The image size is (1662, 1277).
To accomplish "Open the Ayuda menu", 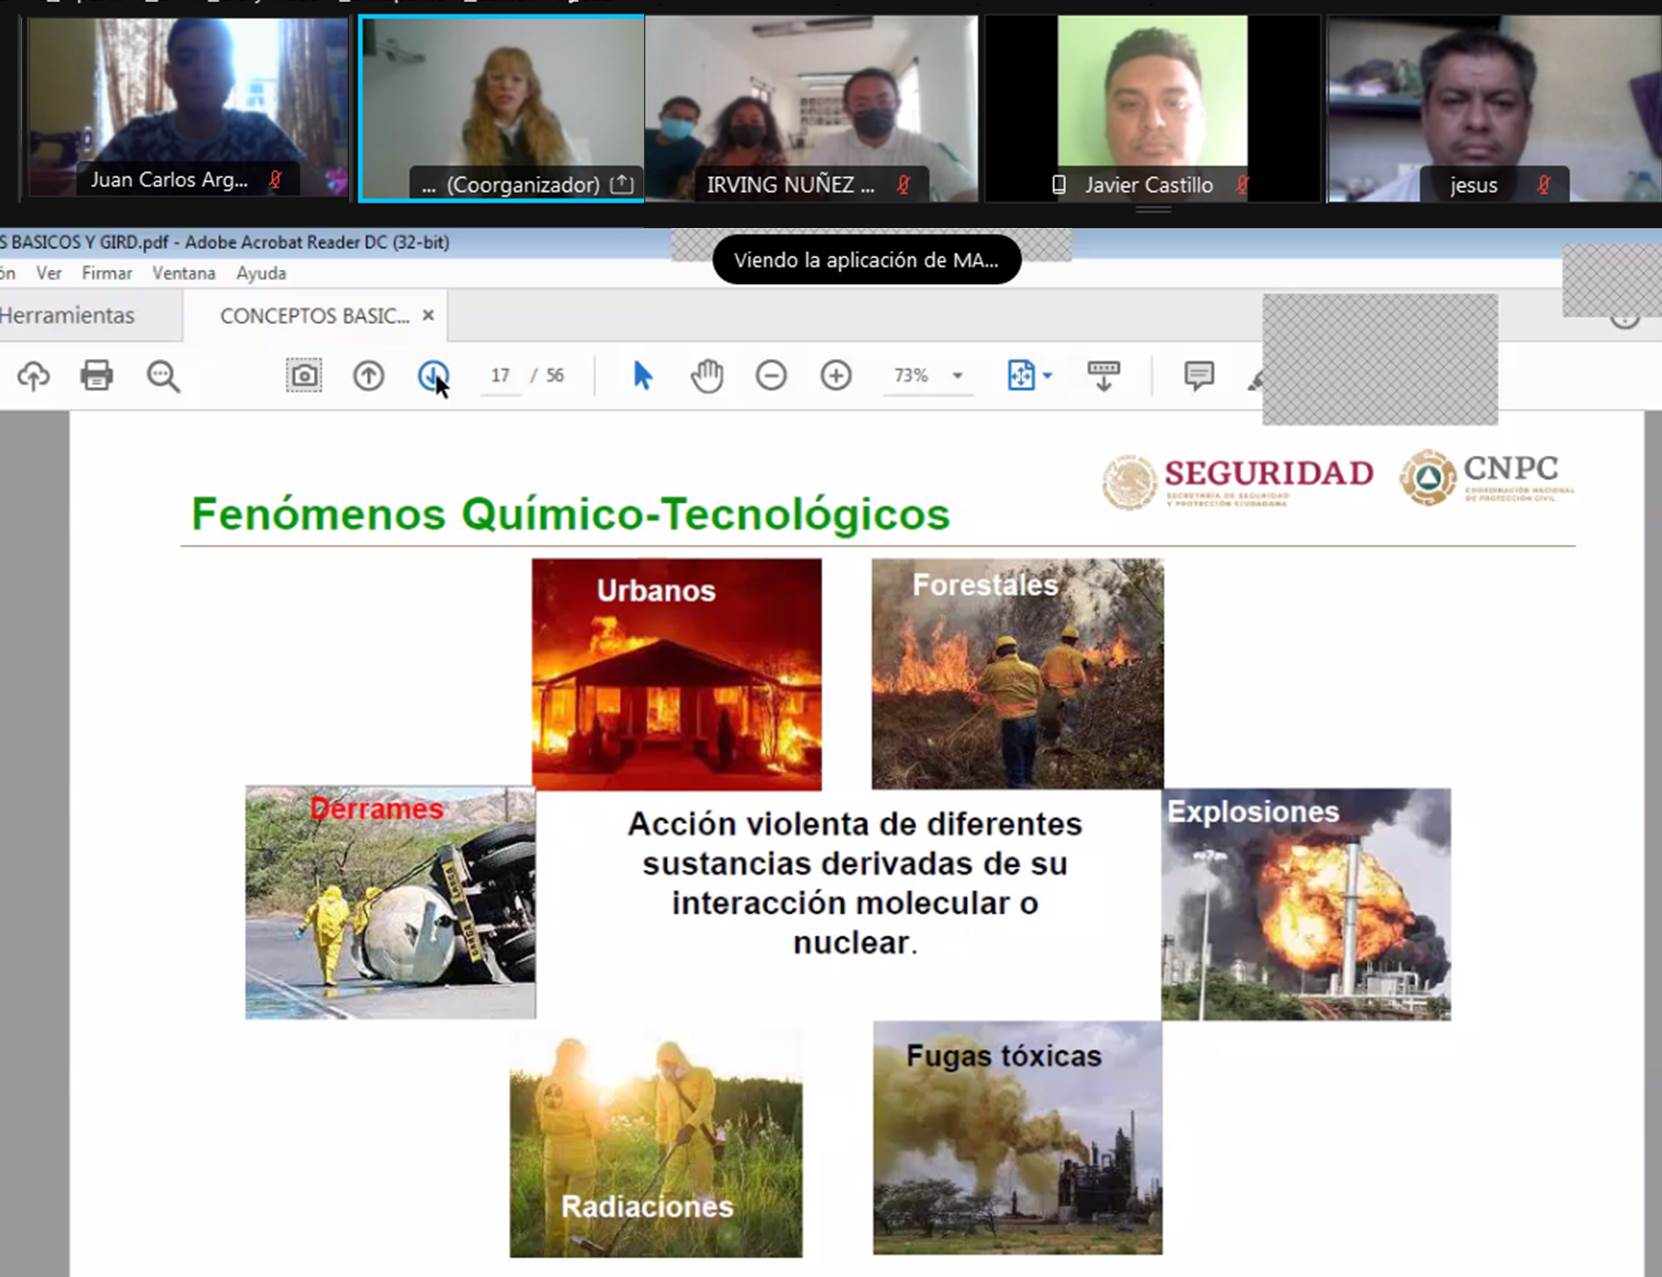I will point(261,273).
